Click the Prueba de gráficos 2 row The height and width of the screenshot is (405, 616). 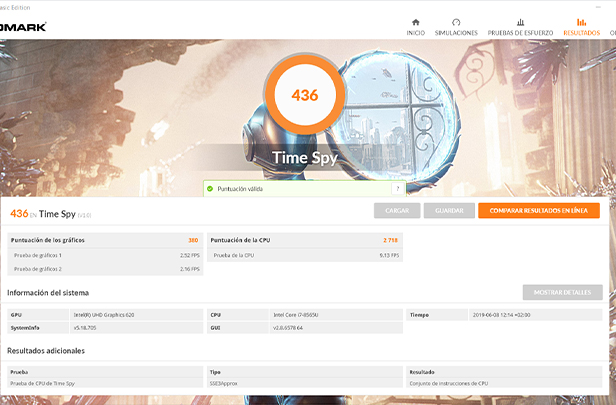click(x=105, y=269)
